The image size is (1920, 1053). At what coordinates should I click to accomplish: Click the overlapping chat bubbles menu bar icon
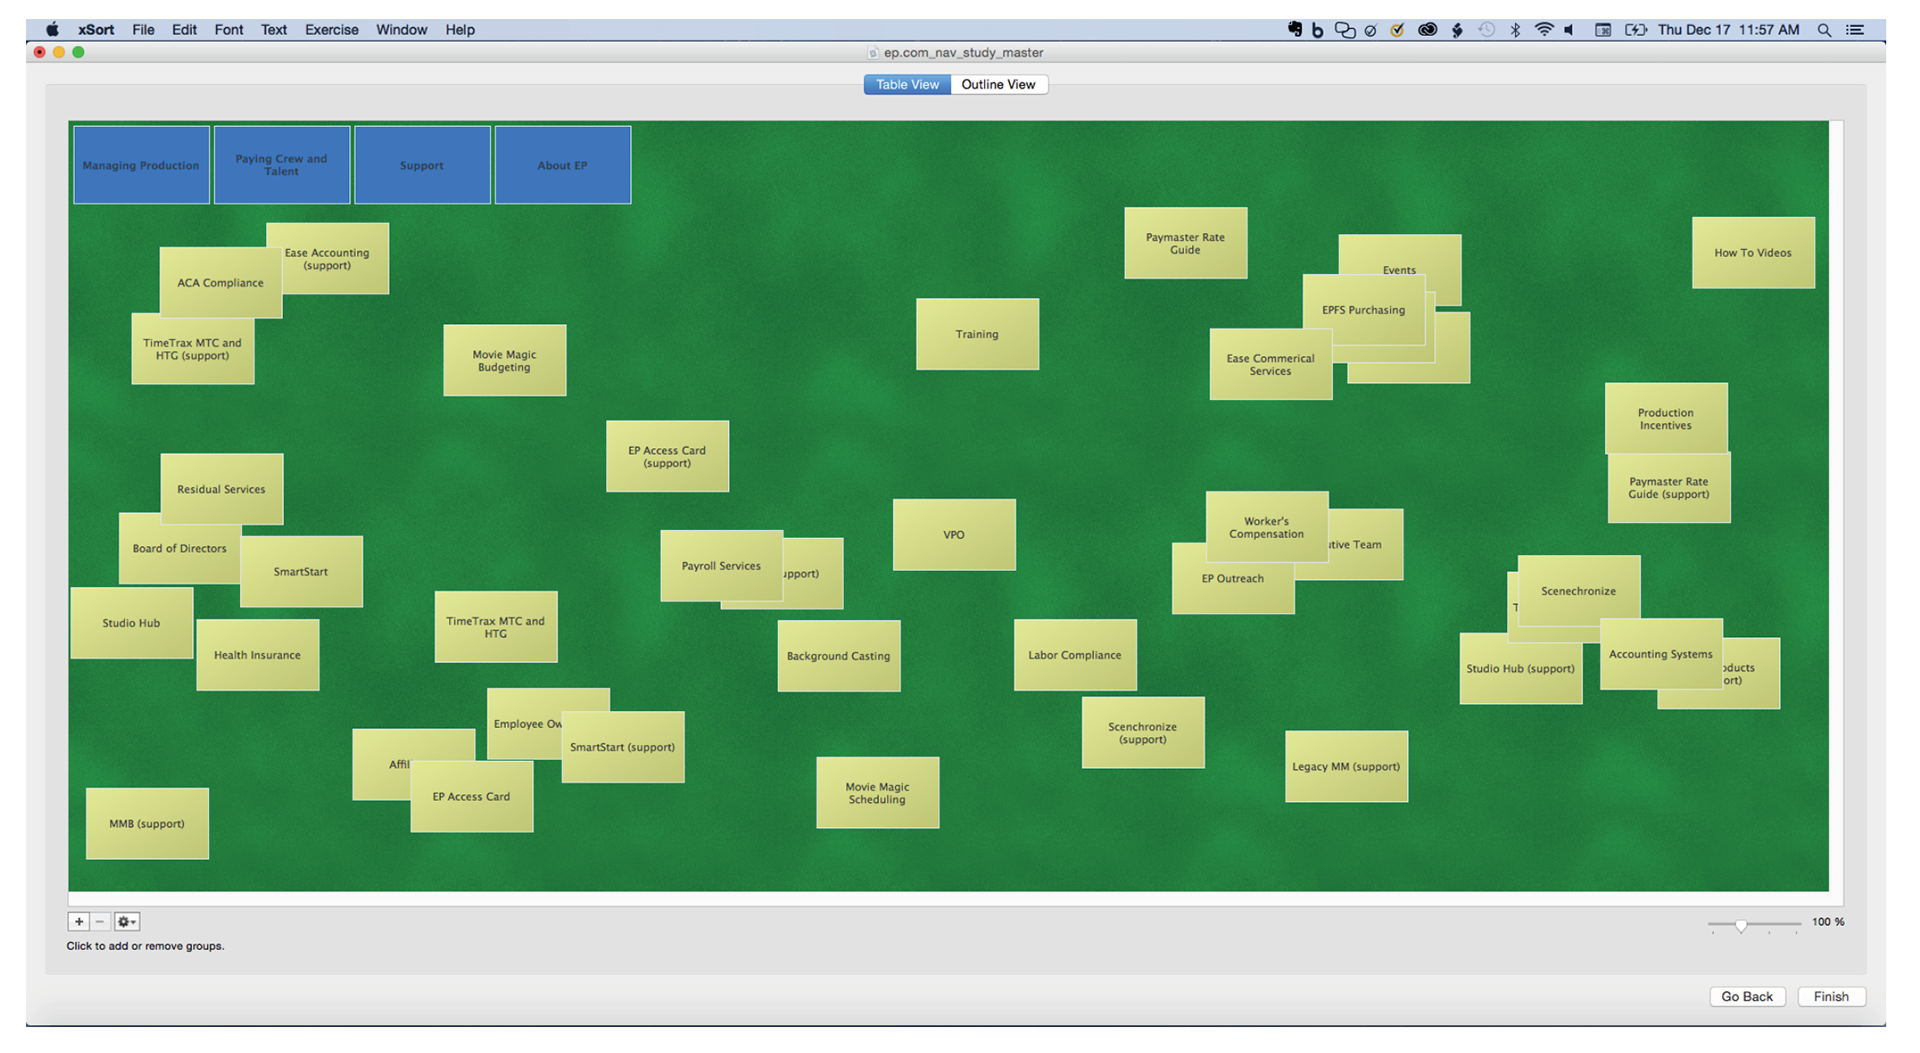(x=1345, y=30)
